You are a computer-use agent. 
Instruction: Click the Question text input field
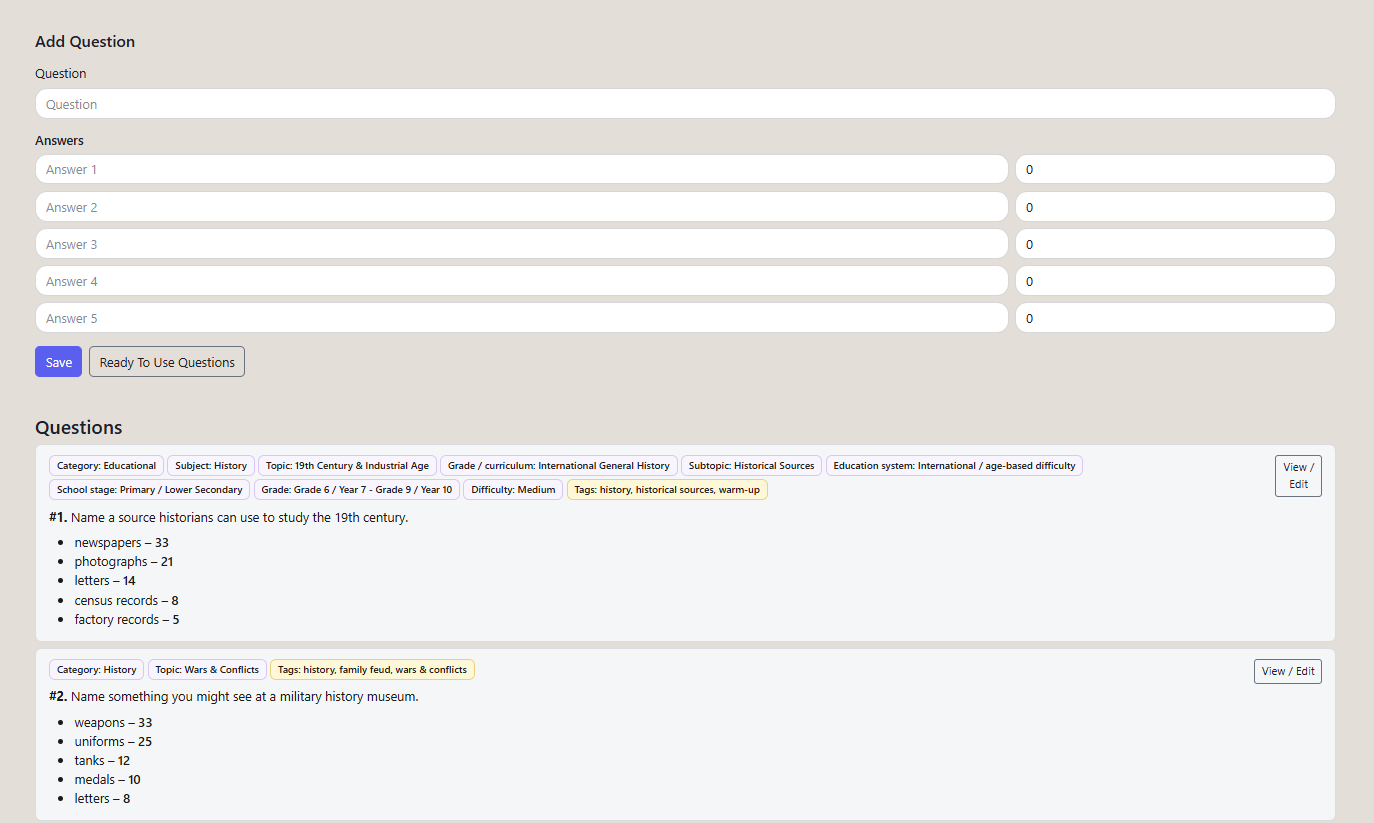pyautogui.click(x=685, y=104)
